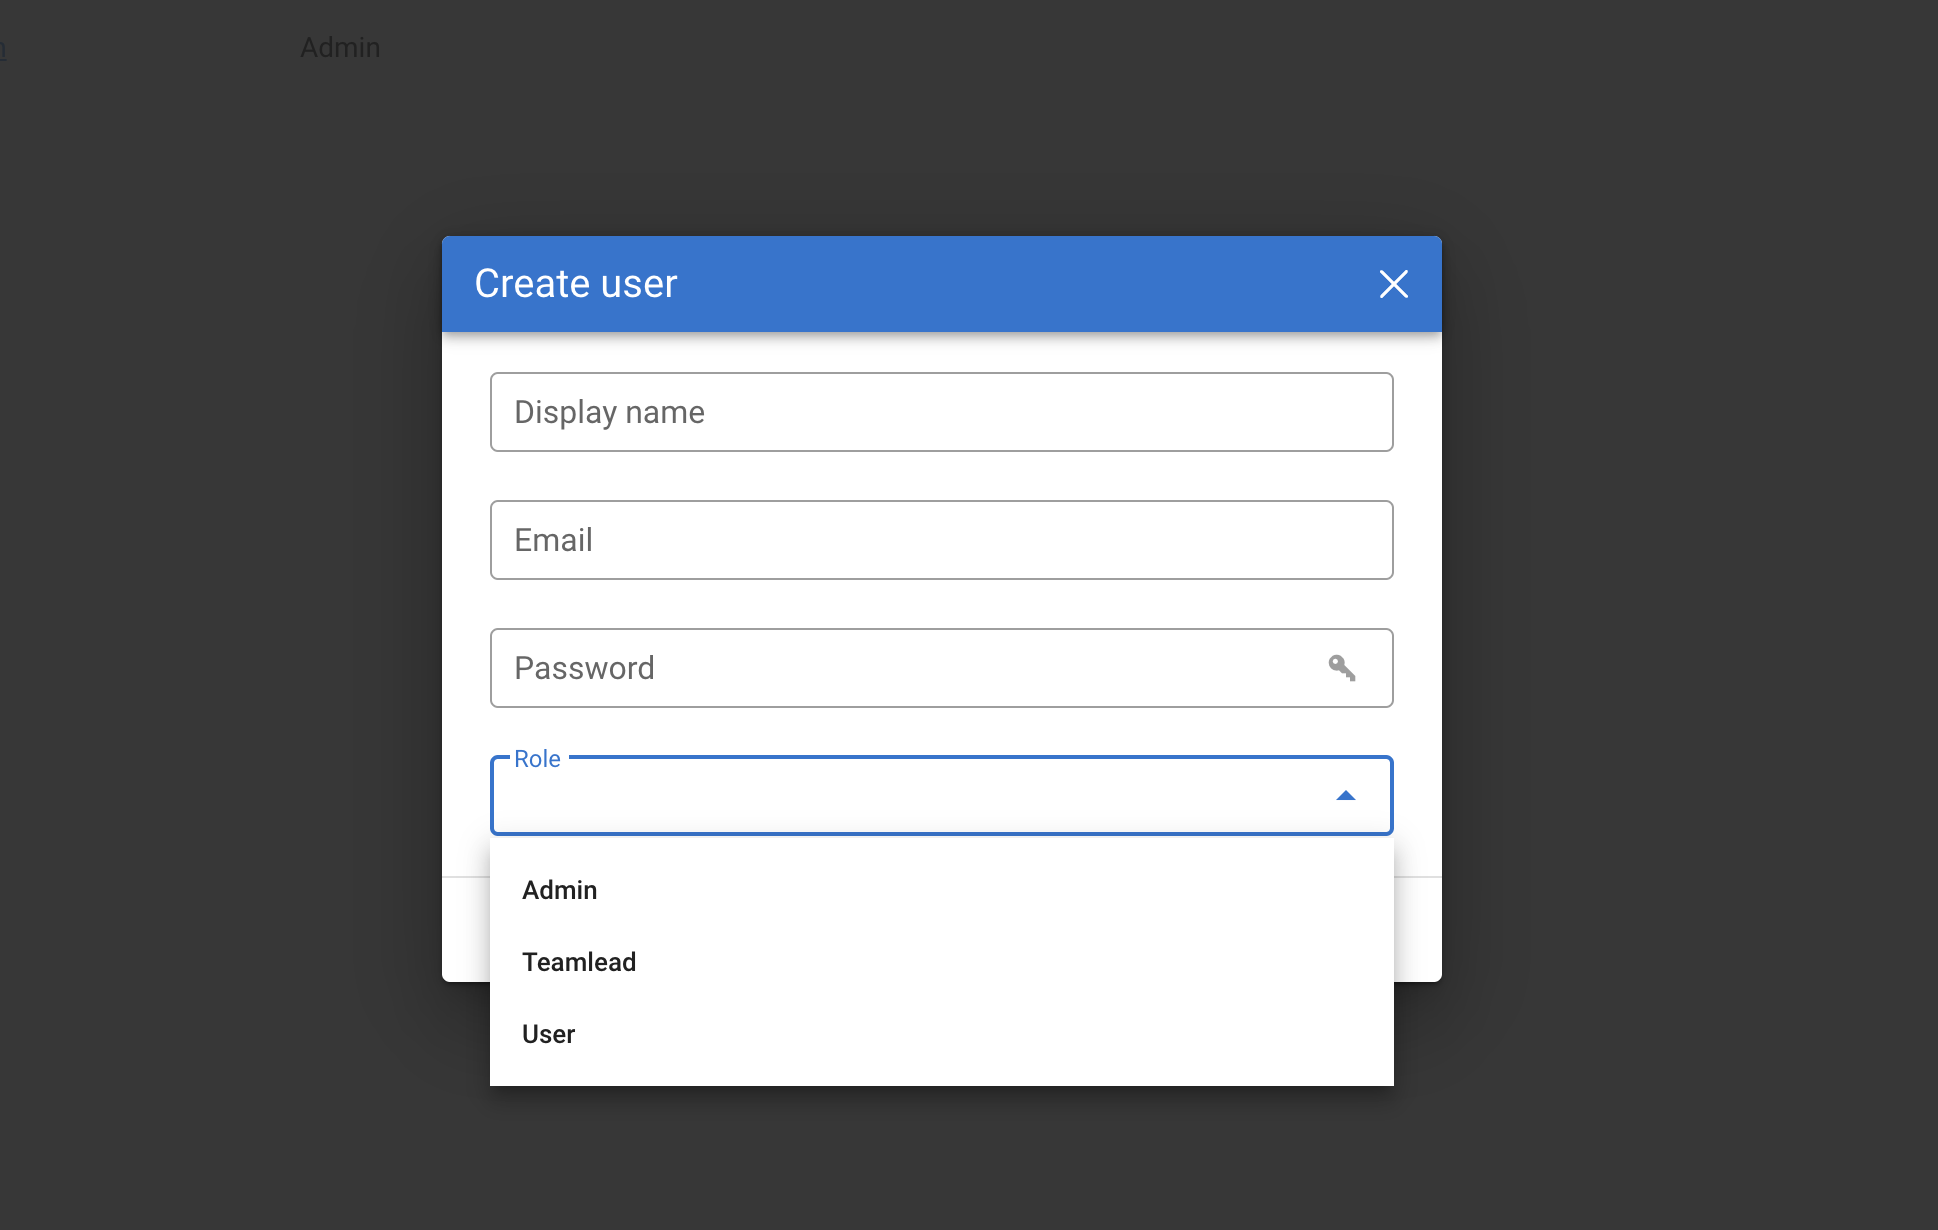Click the key icon to generate password
This screenshot has height=1230, width=1938.
(x=1341, y=668)
